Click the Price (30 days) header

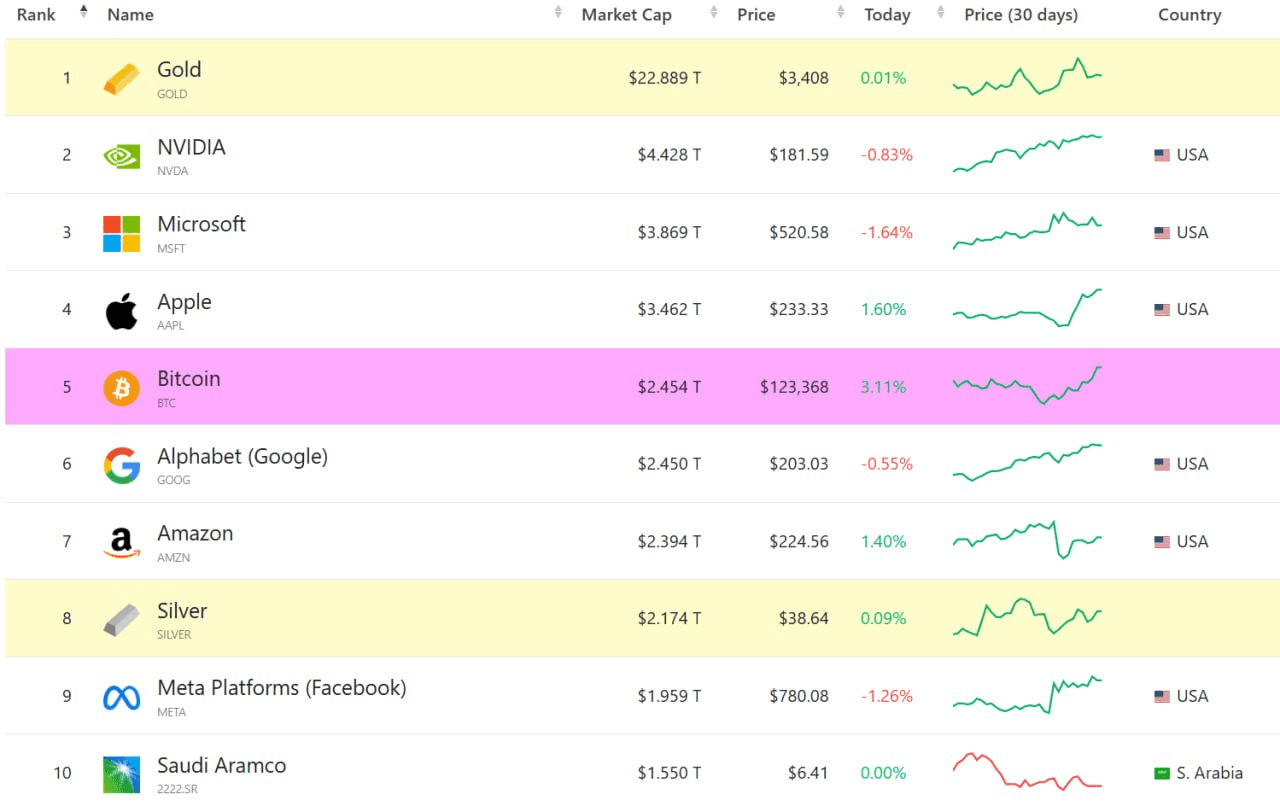point(1021,15)
